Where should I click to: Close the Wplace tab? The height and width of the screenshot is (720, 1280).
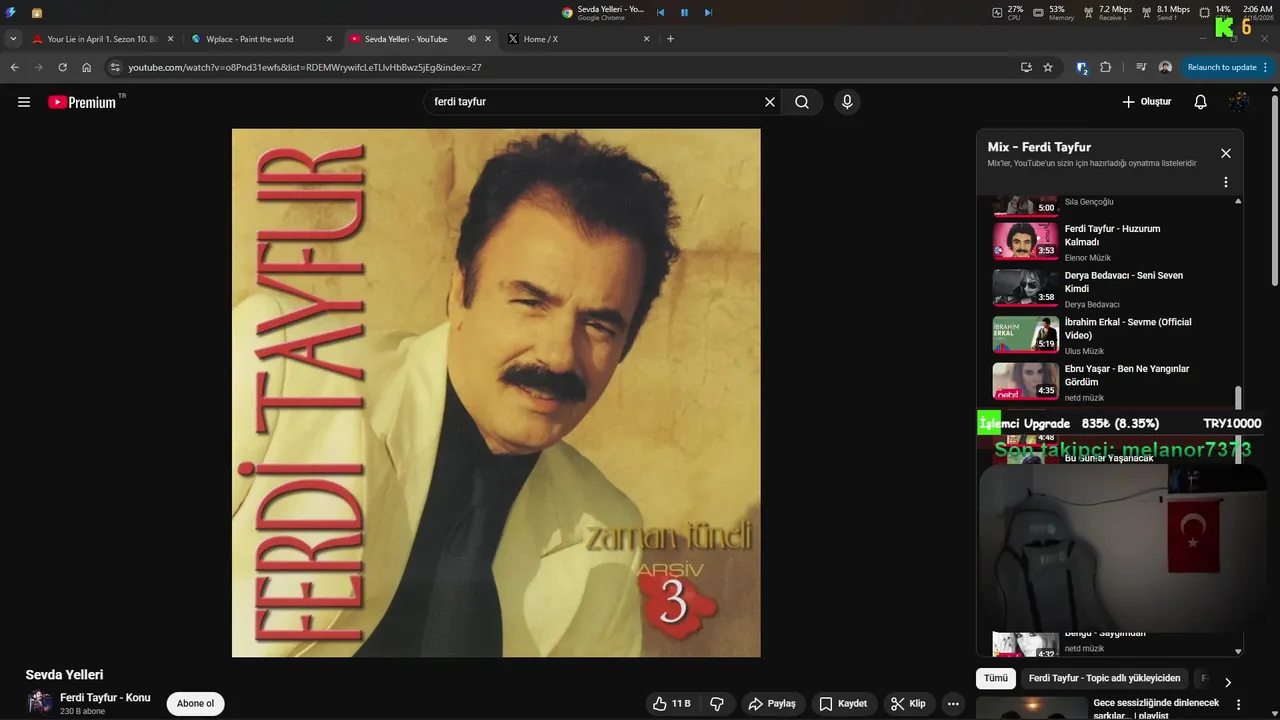(x=329, y=39)
